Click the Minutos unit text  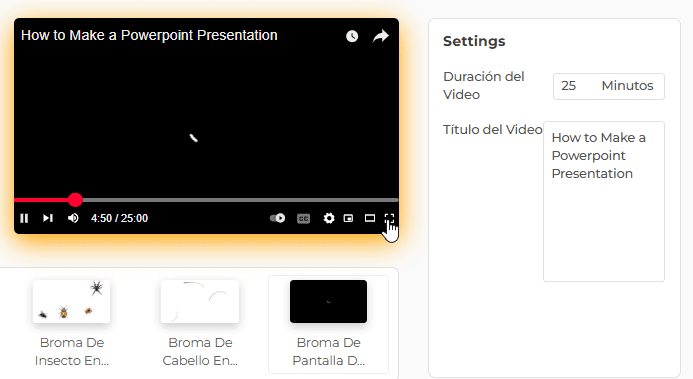(x=627, y=86)
